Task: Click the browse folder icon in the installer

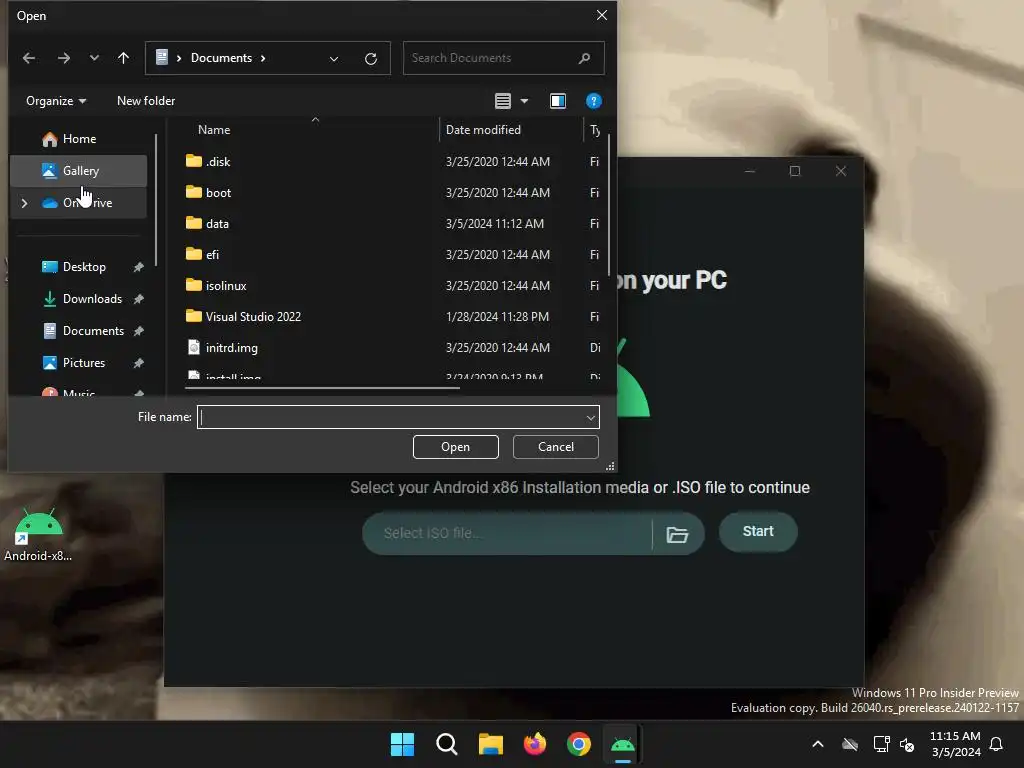Action: 677,534
